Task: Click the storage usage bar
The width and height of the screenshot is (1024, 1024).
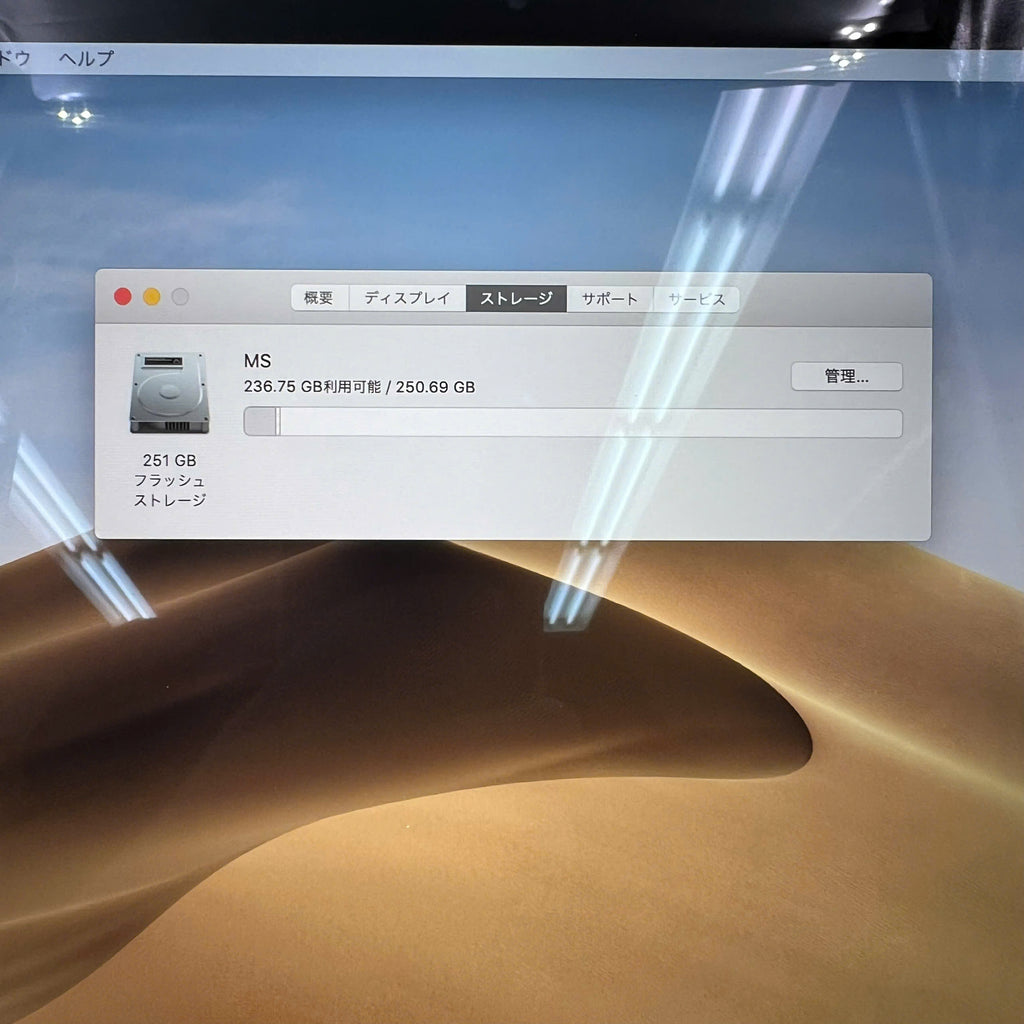Action: click(x=573, y=423)
